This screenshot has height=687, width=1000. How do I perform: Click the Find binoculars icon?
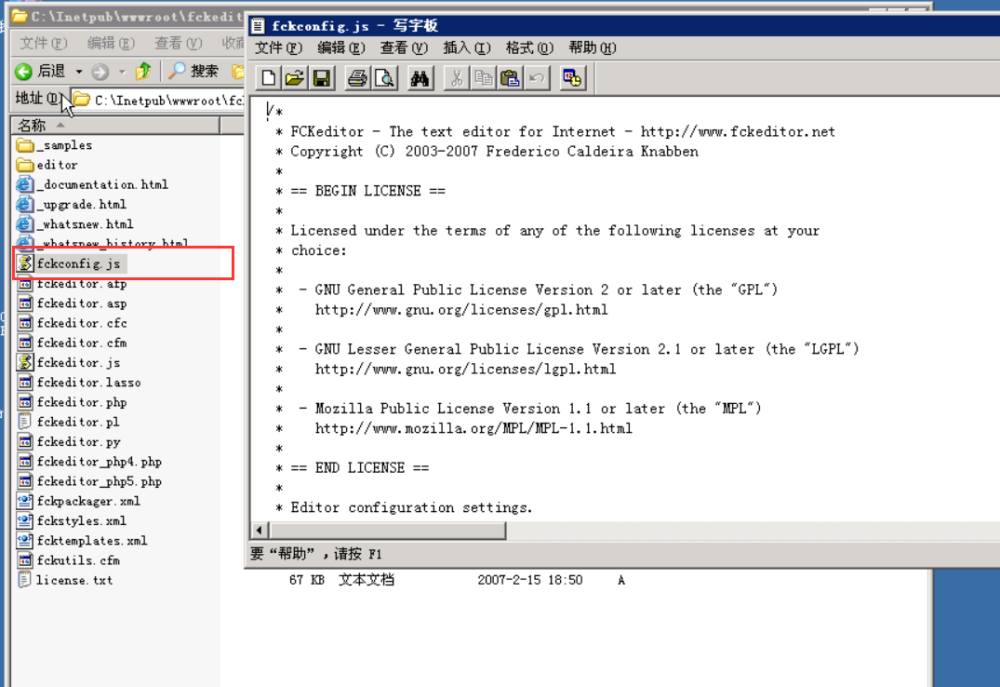pos(420,78)
